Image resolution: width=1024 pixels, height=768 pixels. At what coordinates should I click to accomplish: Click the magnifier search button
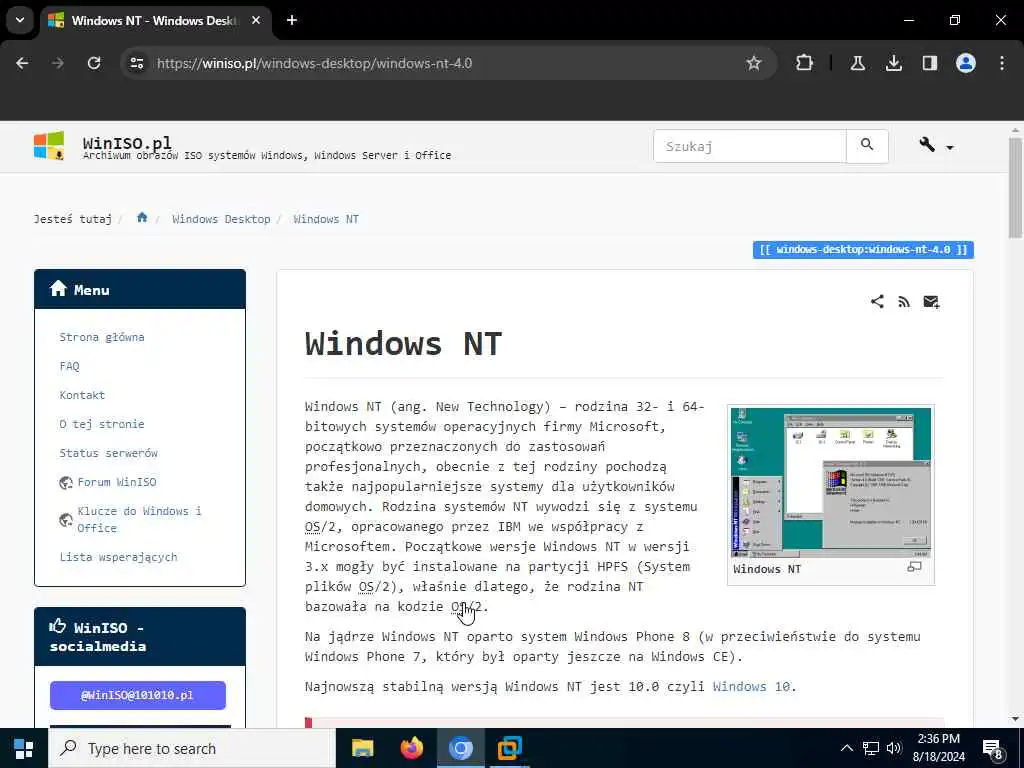point(867,146)
